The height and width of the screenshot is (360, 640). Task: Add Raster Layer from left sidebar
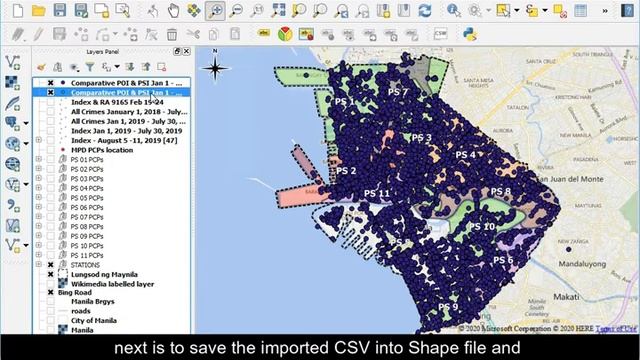coord(13,82)
